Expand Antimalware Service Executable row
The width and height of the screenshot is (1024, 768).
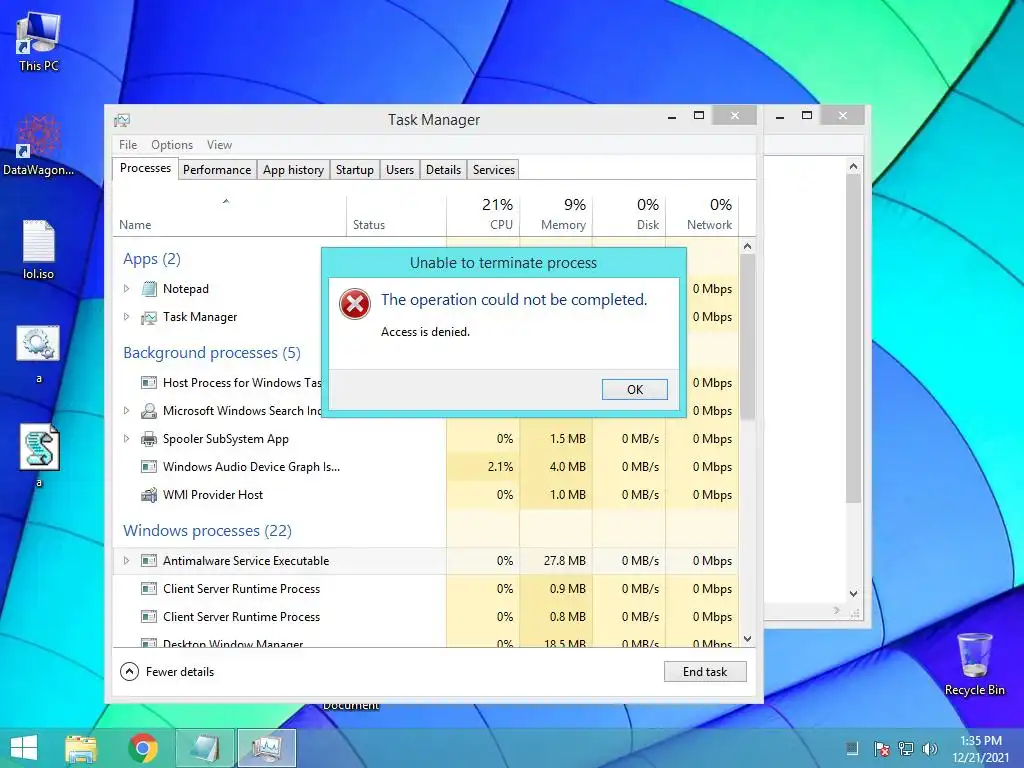[x=127, y=560]
